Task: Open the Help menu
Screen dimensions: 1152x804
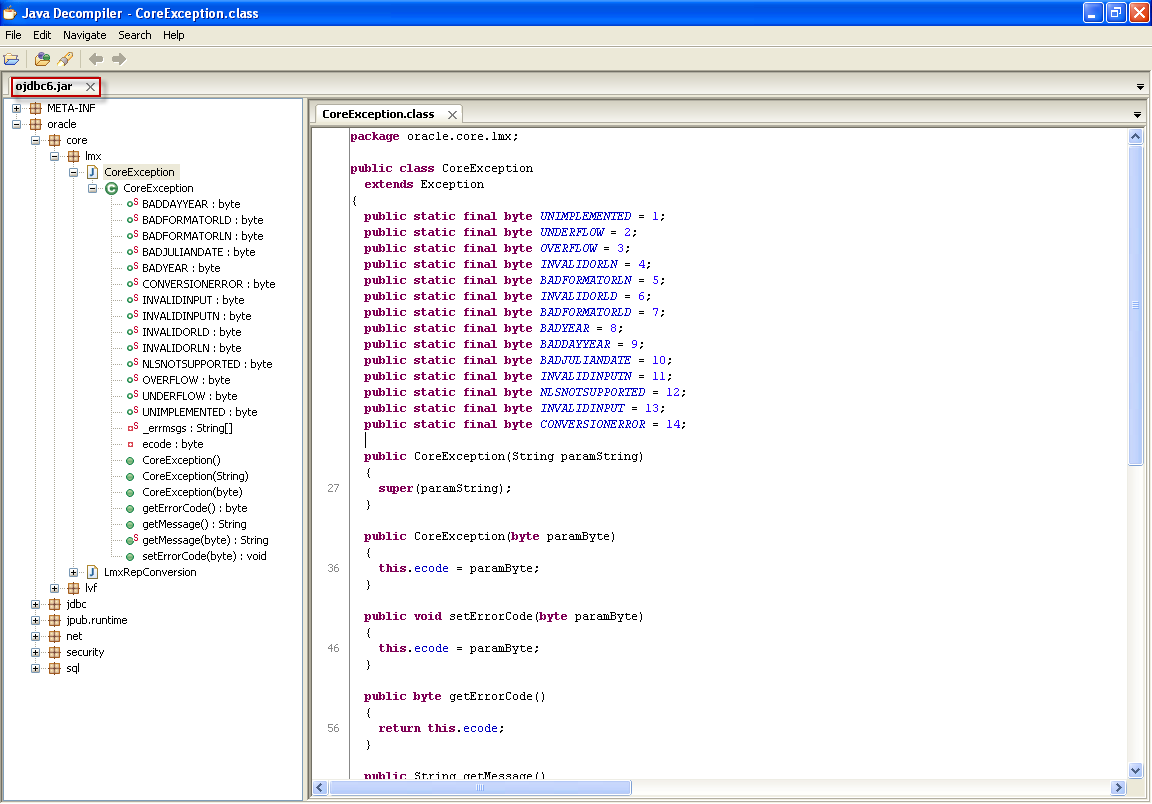Action: coord(174,35)
